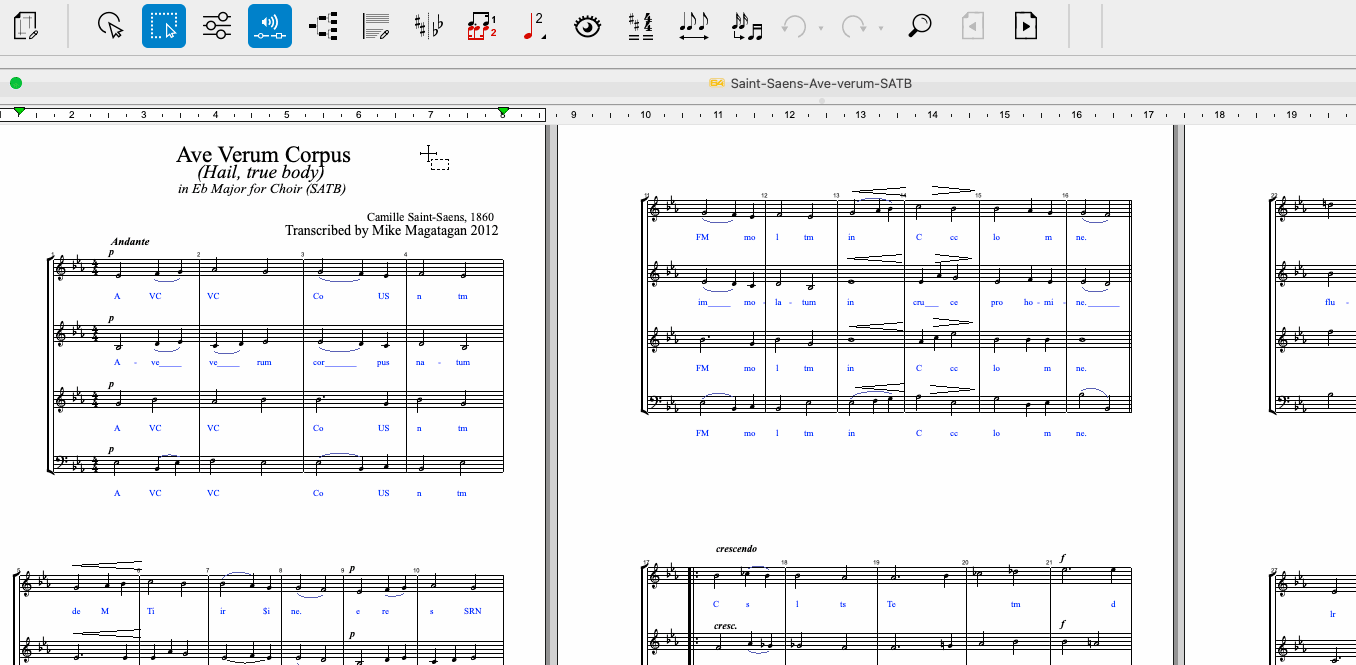Click the magnifying glass zoom tool
Screen dimensions: 1356x665
pos(919,26)
